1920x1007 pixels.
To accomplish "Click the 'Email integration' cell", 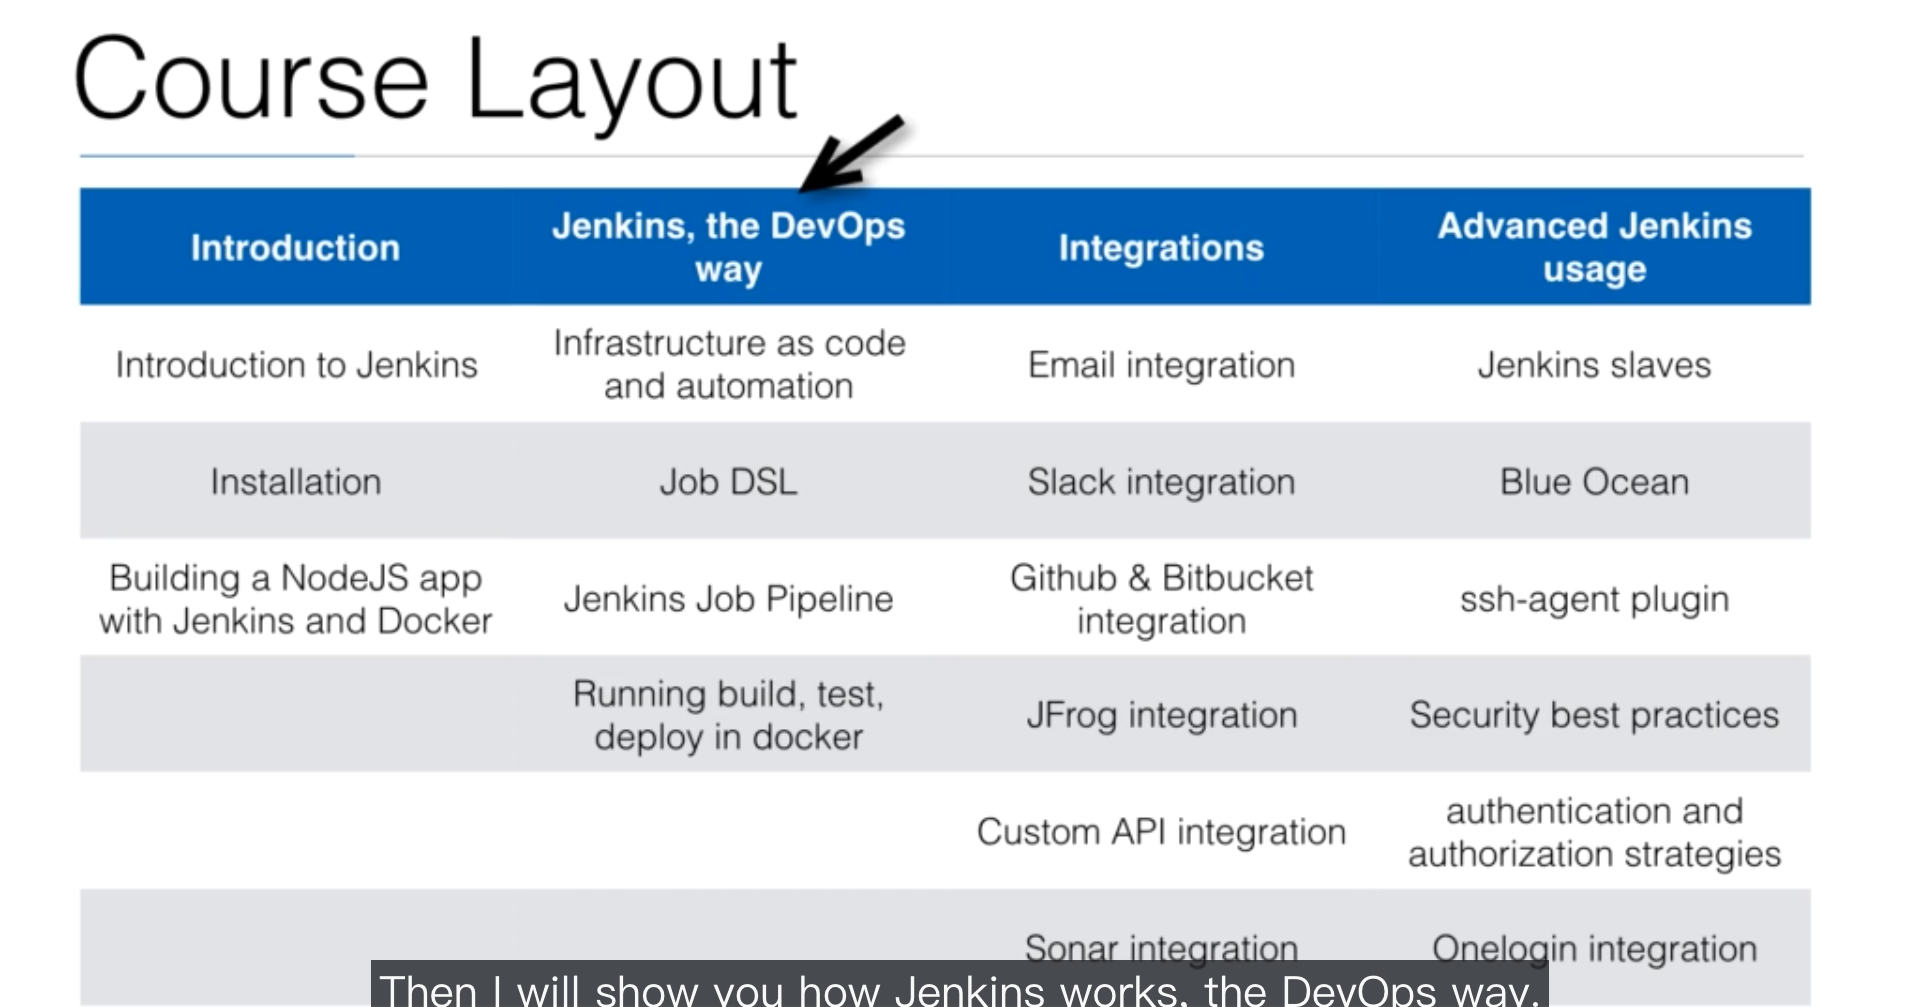I will [x=1161, y=365].
